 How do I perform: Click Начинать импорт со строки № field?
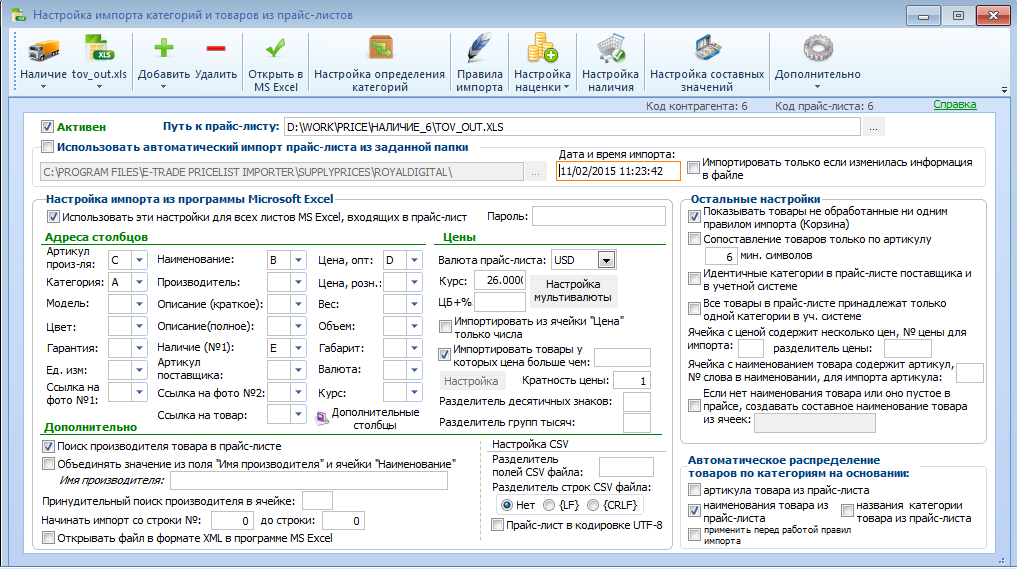[232, 520]
